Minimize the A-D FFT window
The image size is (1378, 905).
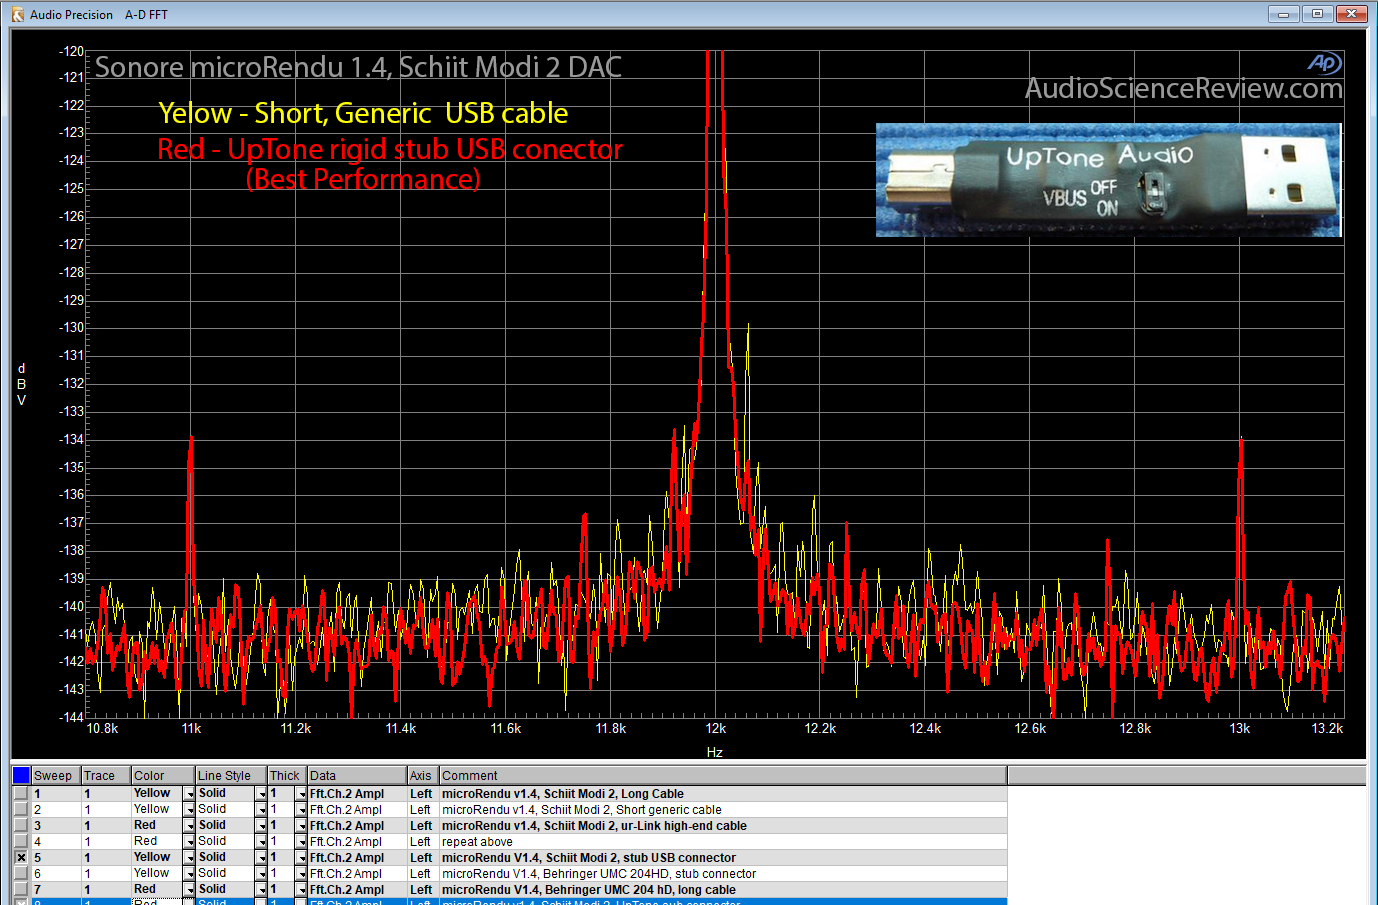[1283, 14]
